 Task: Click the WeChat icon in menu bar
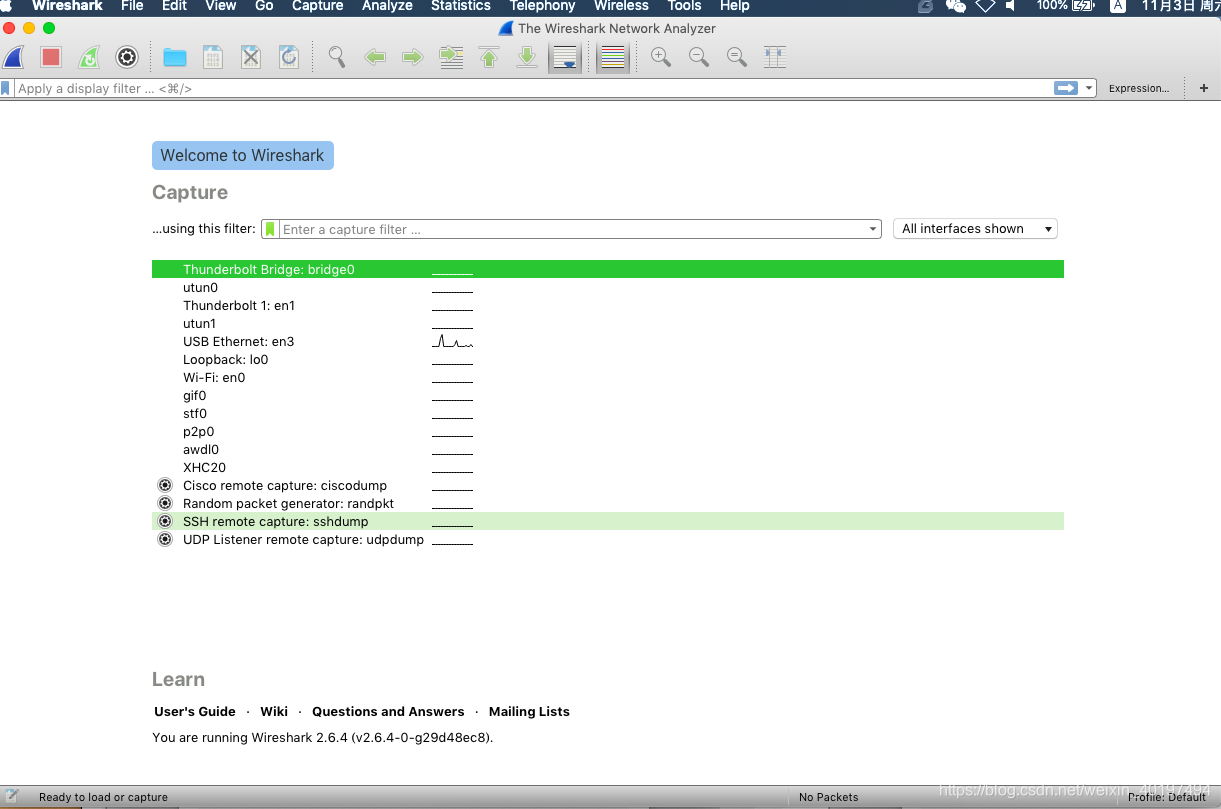click(955, 6)
